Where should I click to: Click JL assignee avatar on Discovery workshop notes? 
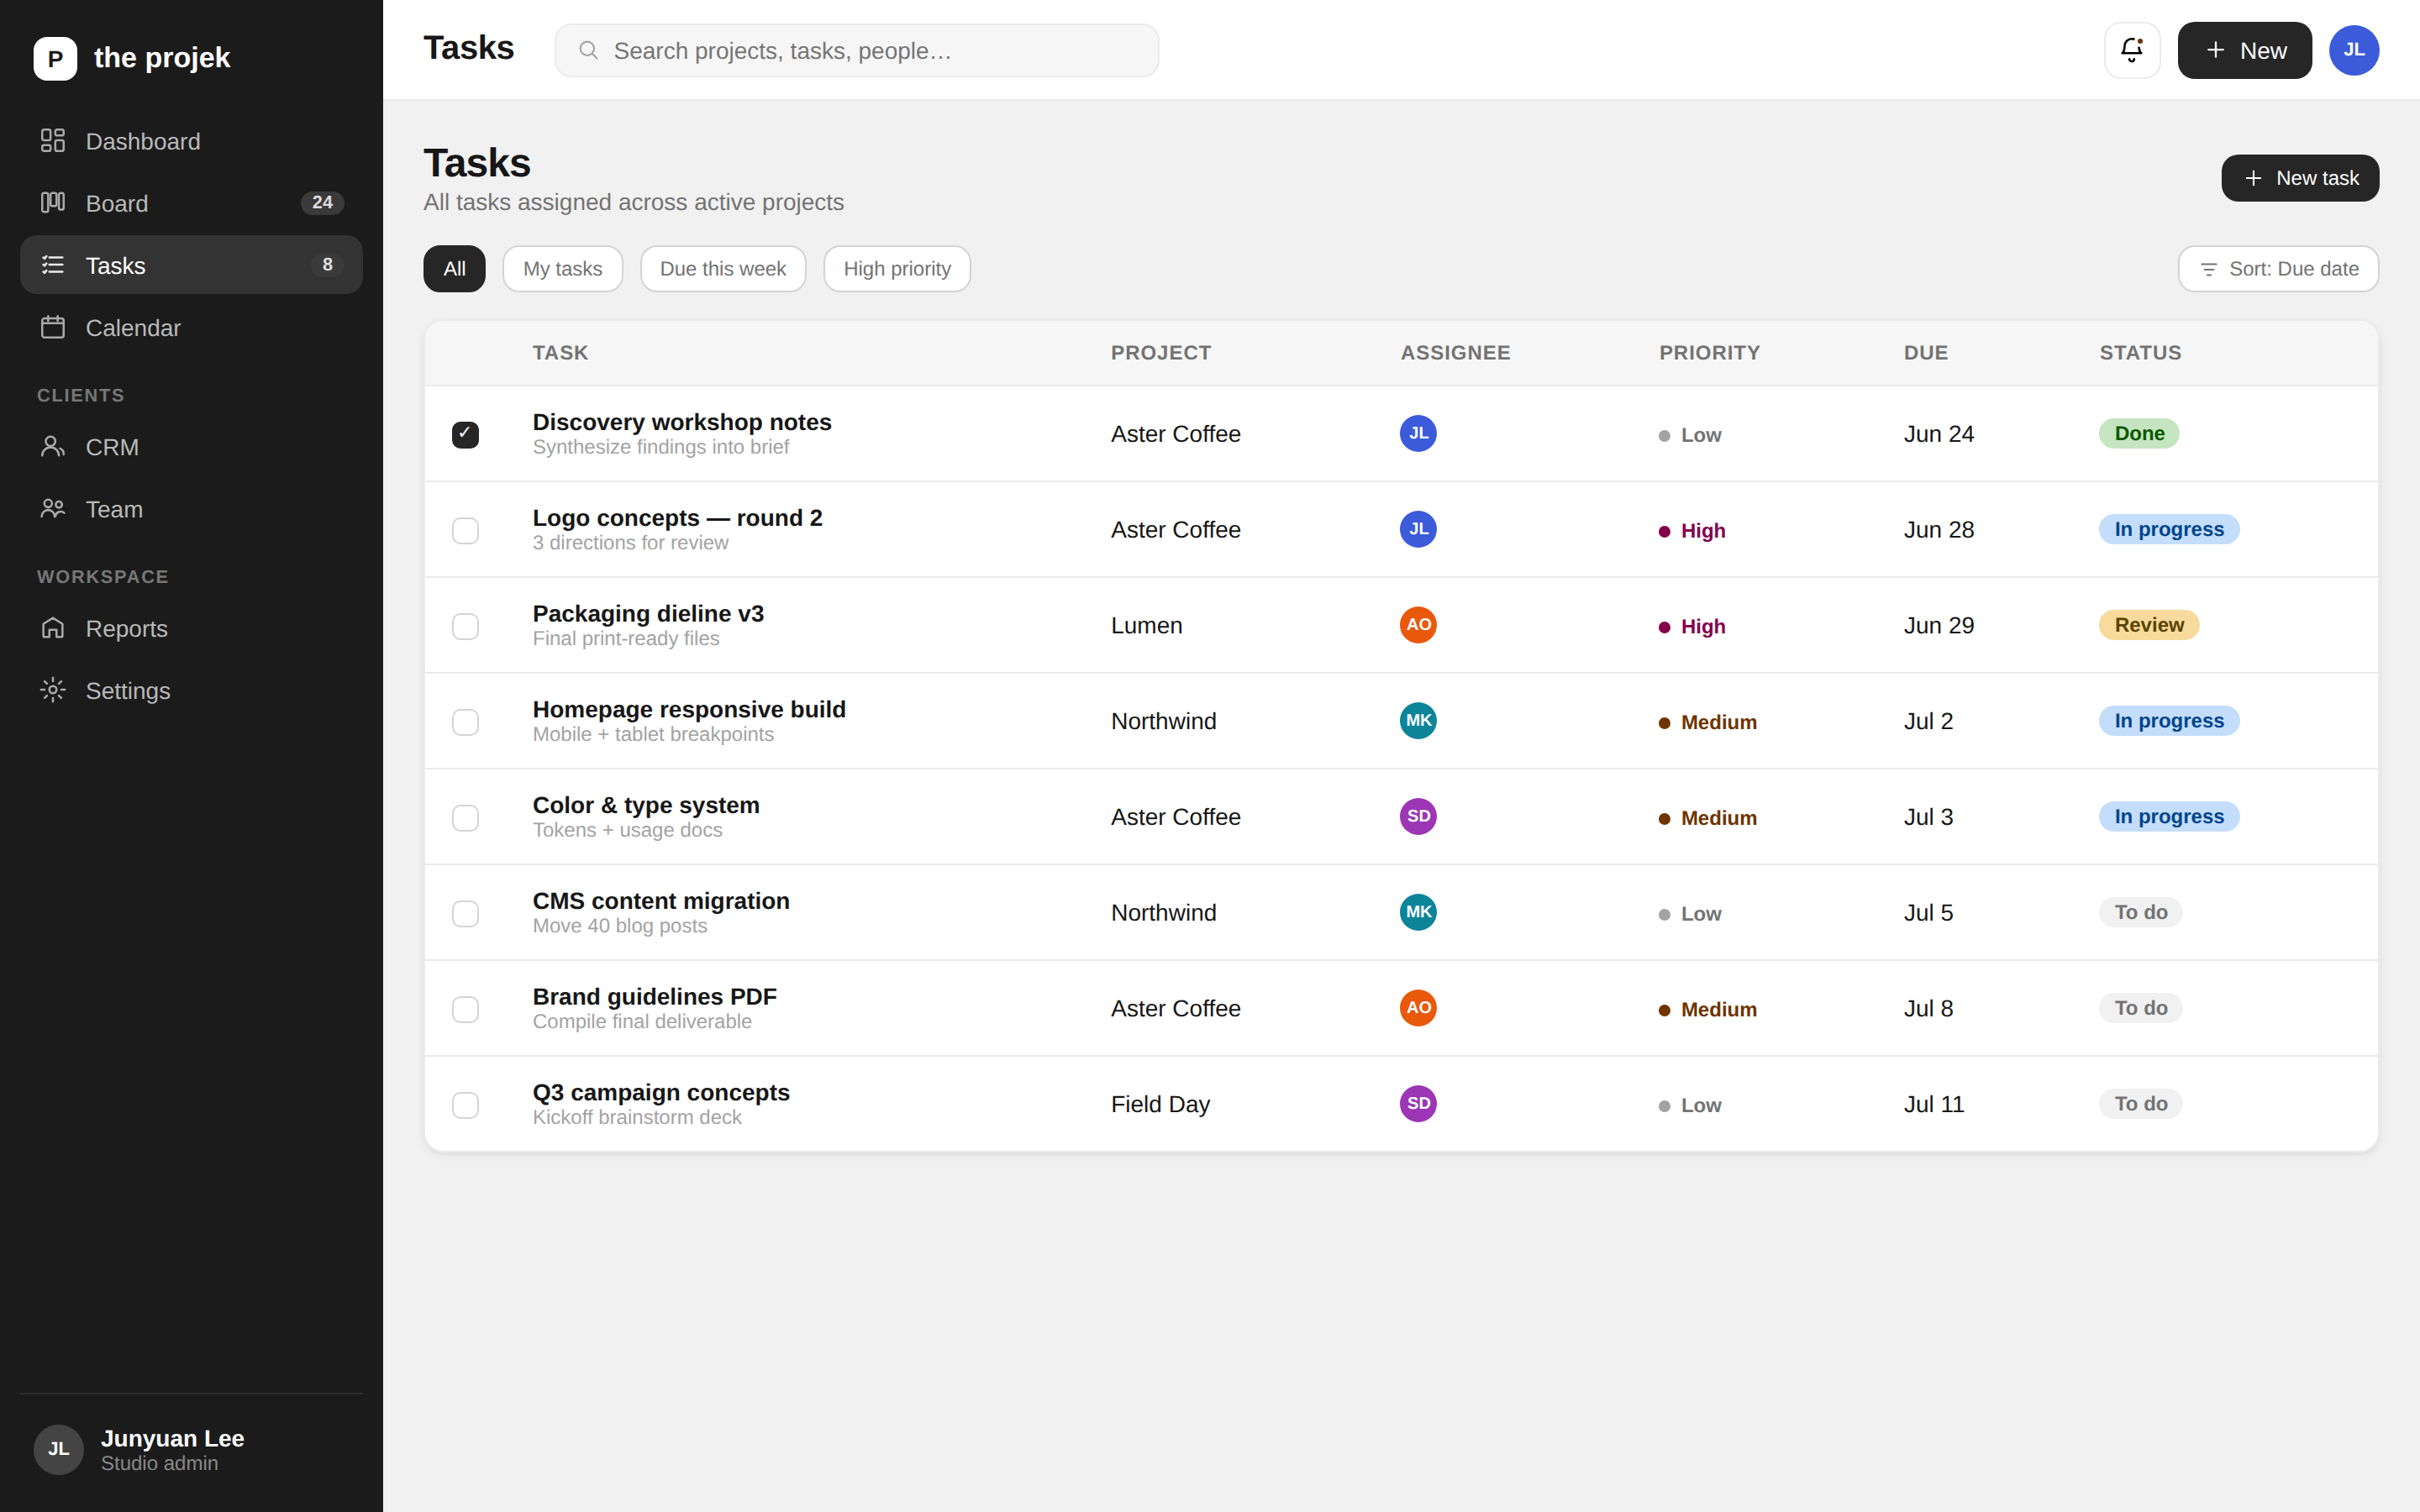pyautogui.click(x=1418, y=433)
